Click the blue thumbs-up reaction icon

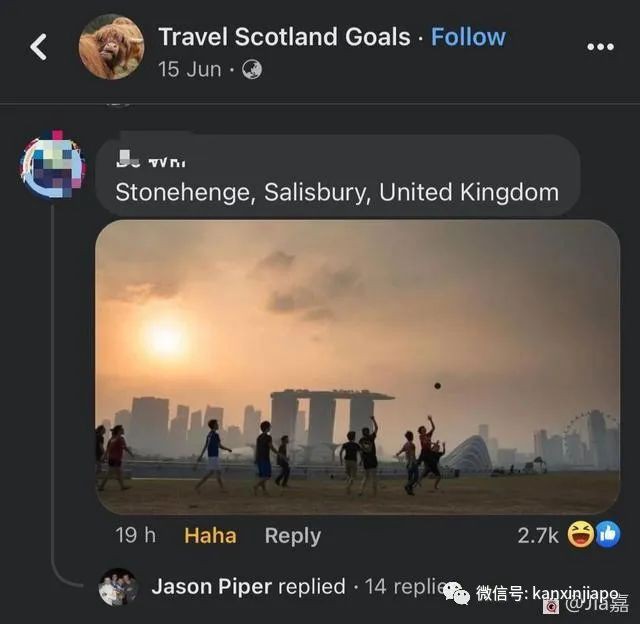[x=607, y=535]
